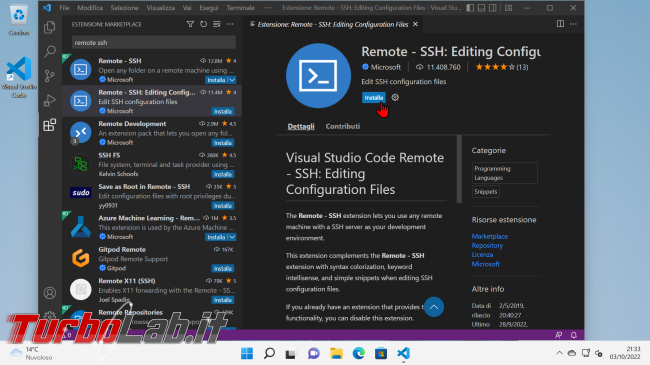Open the Visual Studio Code desktop shortcut
This screenshot has width=650, height=365.
click(x=19, y=77)
